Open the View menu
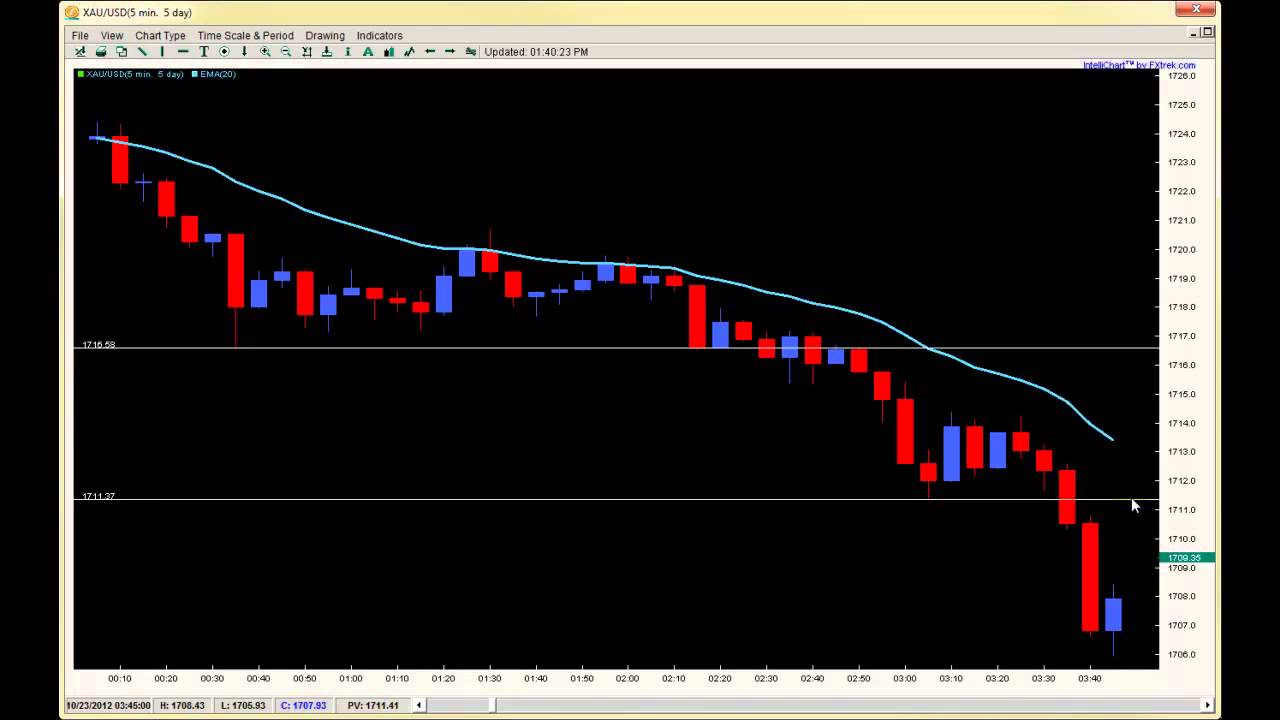This screenshot has height=720, width=1280. [x=112, y=35]
